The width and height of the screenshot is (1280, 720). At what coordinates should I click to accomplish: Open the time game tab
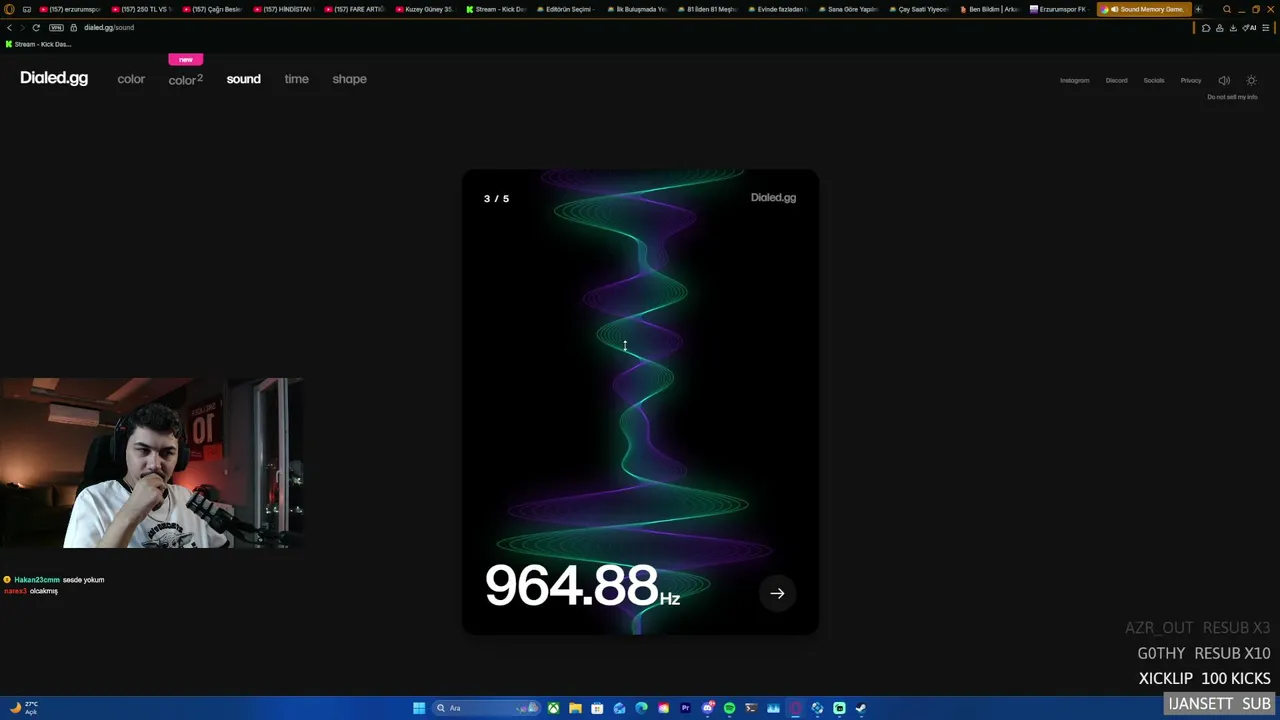[296, 79]
